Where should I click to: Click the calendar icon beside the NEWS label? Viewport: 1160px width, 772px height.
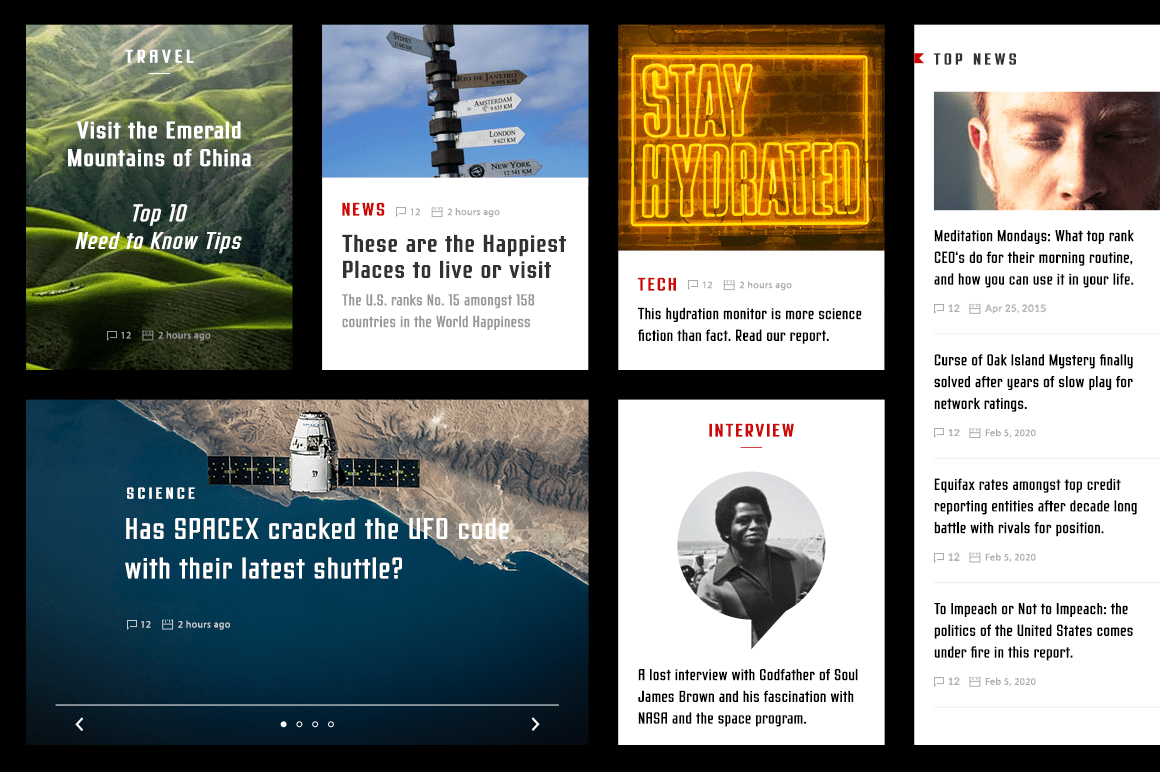pyautogui.click(x=437, y=211)
